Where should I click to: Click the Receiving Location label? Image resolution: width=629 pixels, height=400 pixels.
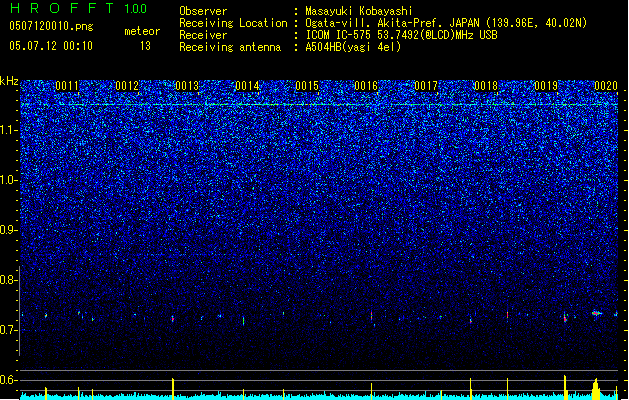point(233,23)
